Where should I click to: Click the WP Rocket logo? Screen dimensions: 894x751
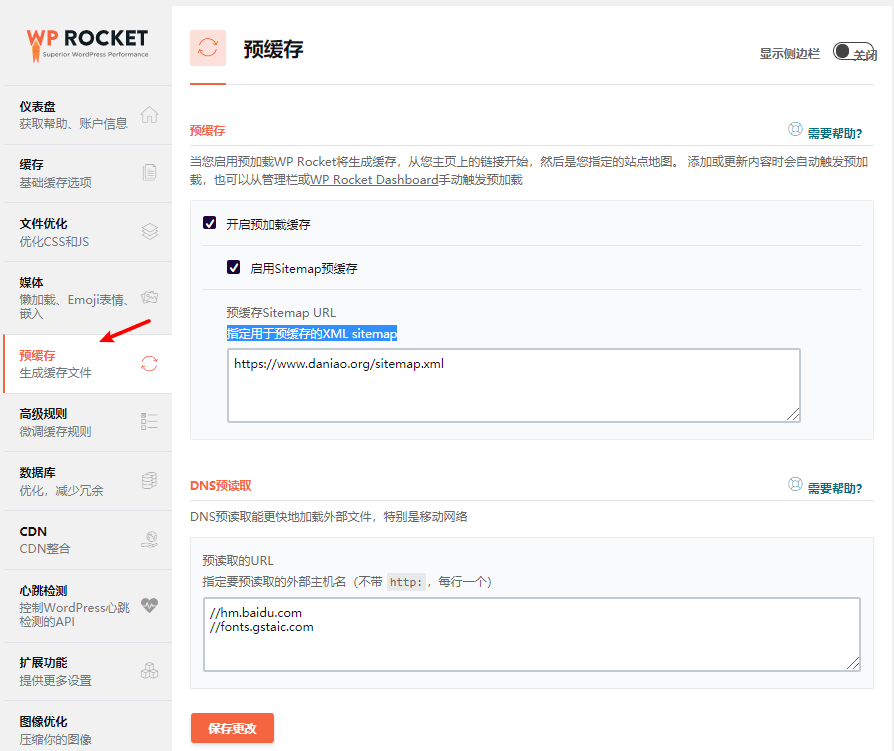pyautogui.click(x=87, y=44)
